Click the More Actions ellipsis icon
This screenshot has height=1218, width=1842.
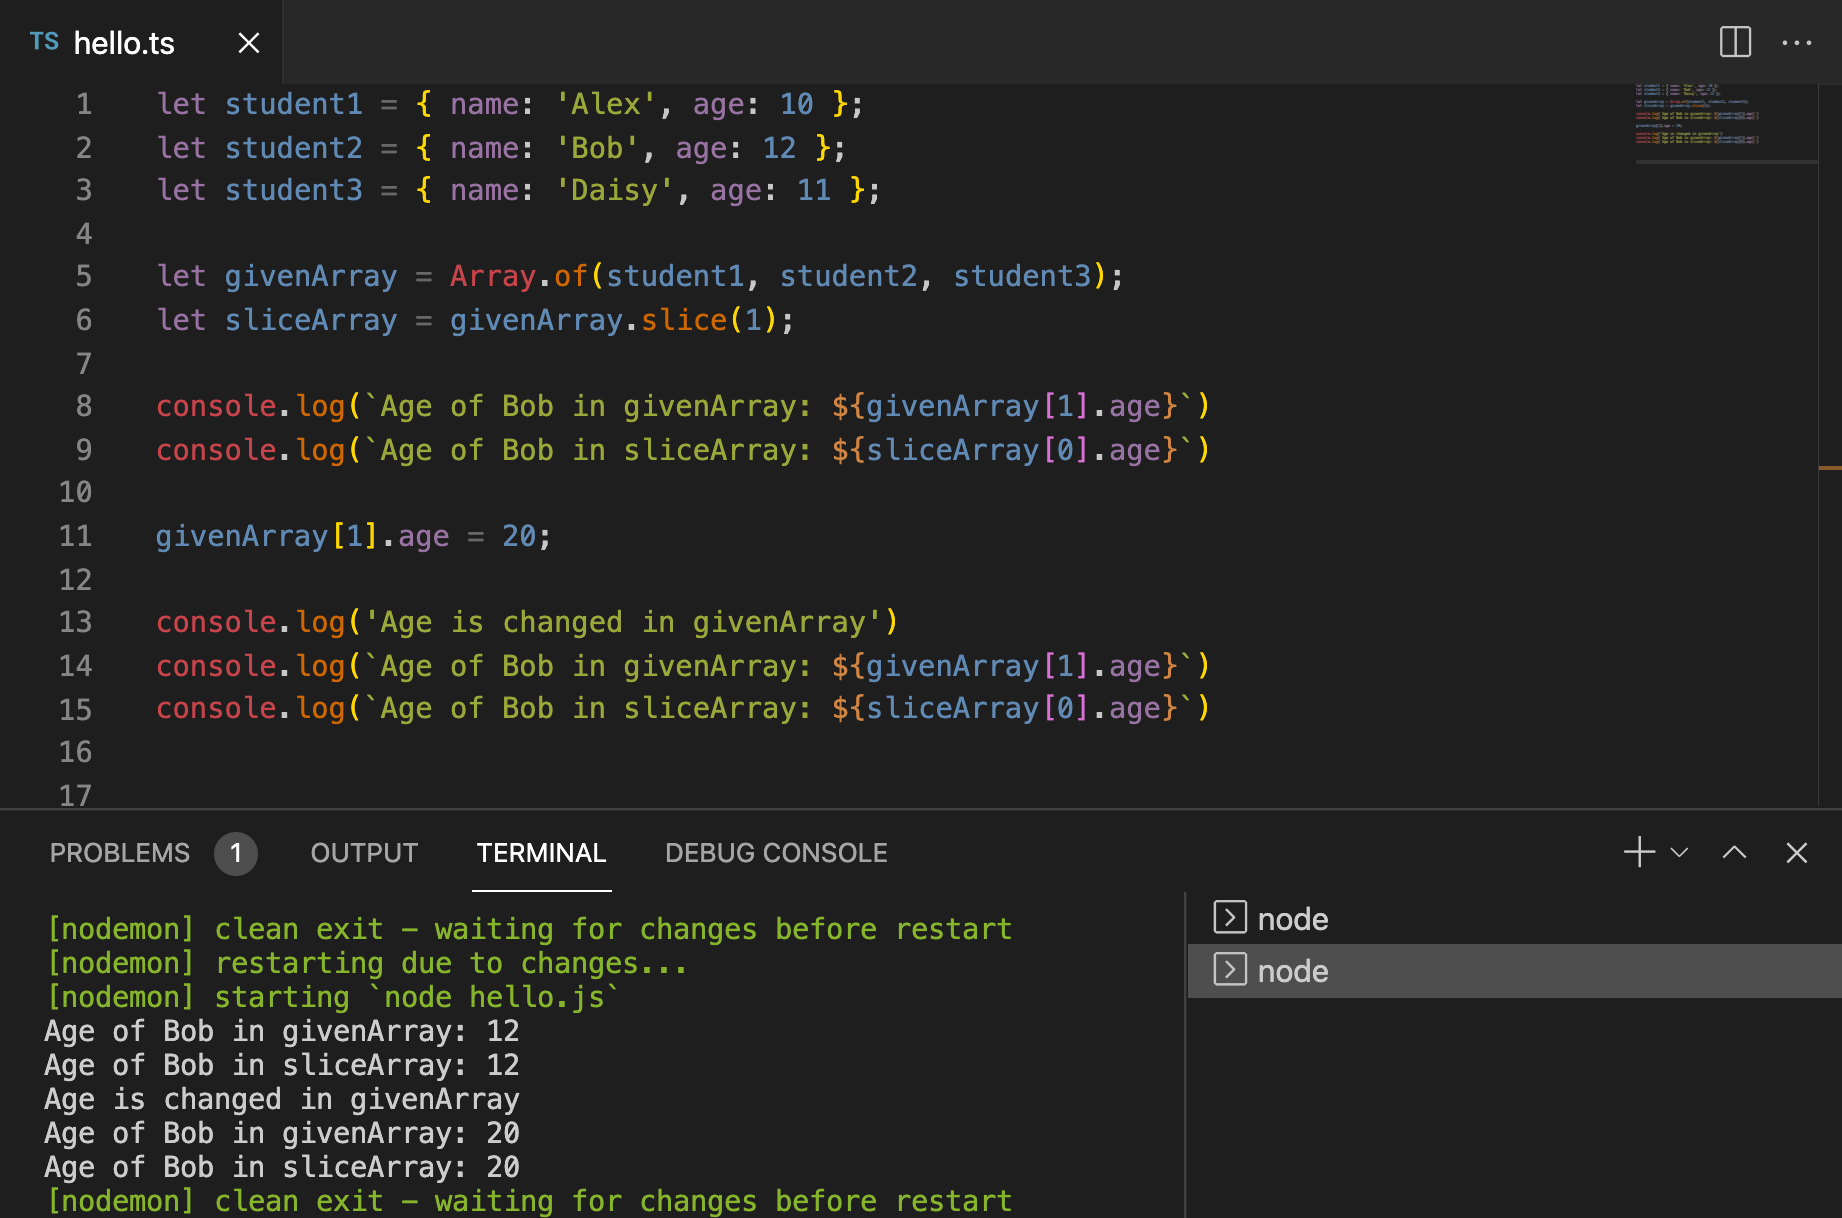pyautogui.click(x=1797, y=42)
